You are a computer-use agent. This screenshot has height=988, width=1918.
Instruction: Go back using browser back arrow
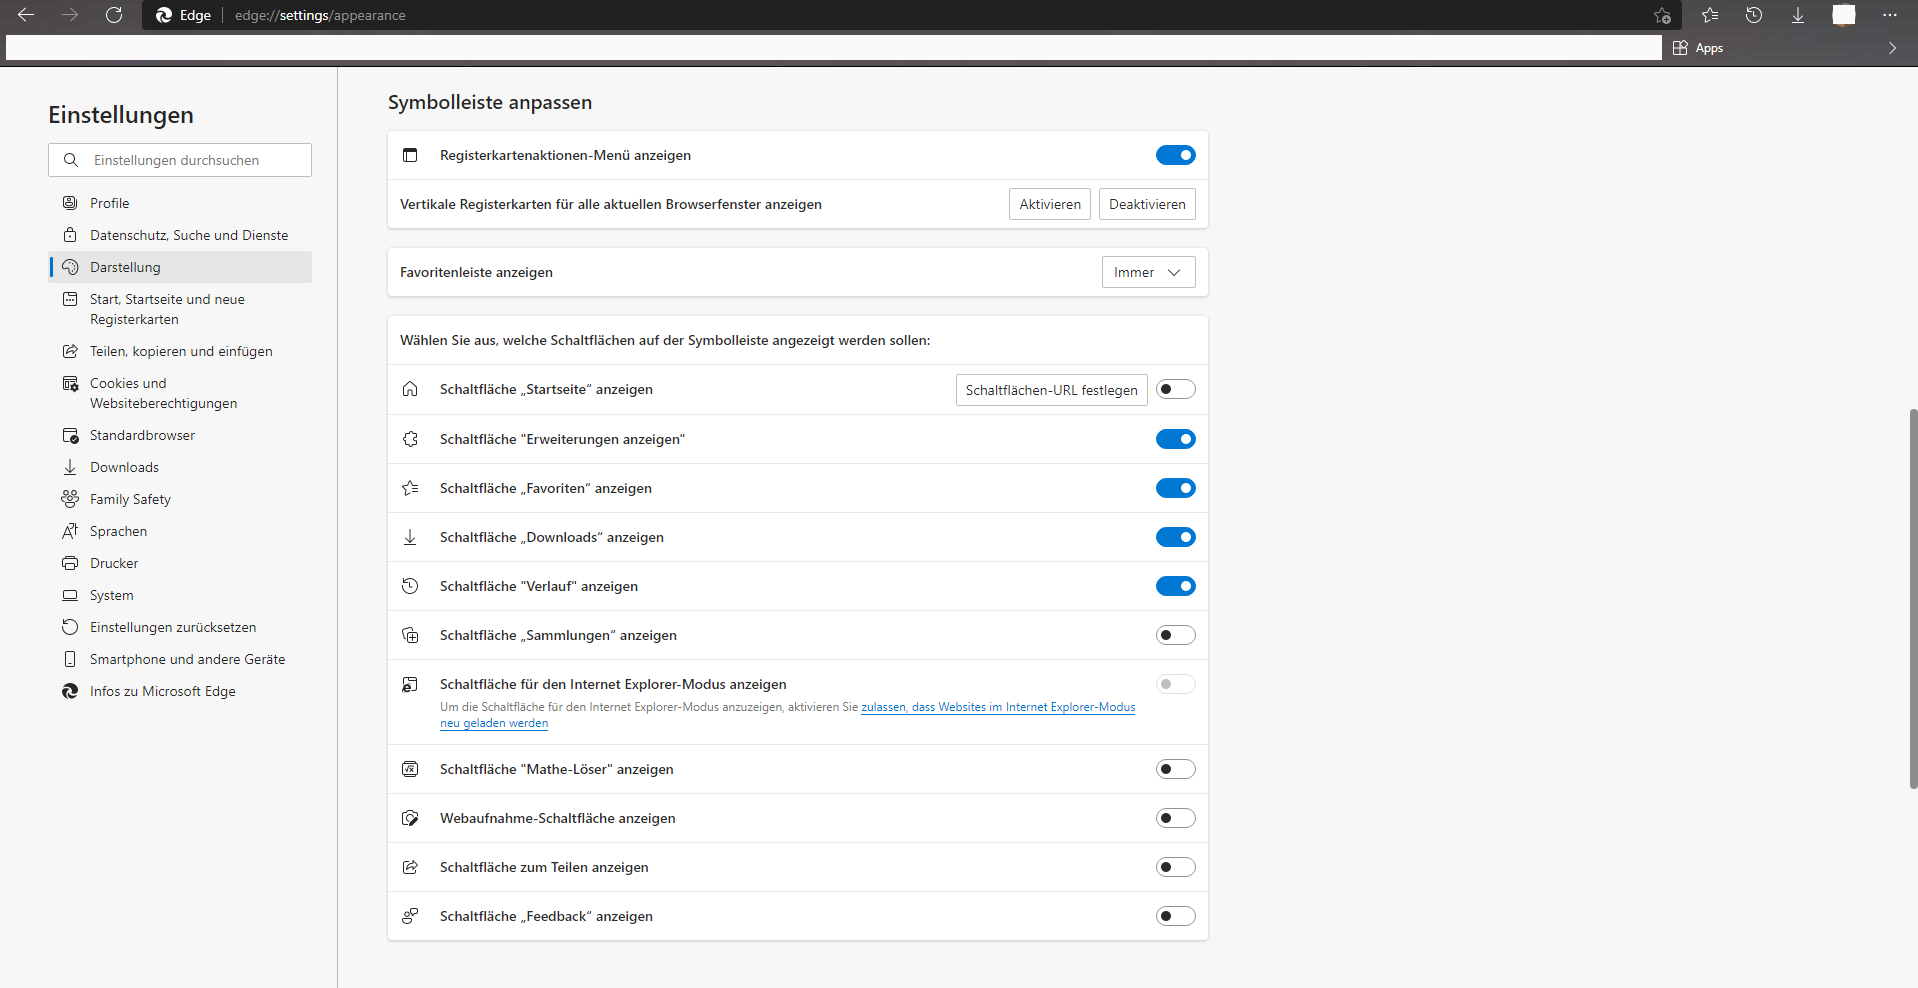26,15
